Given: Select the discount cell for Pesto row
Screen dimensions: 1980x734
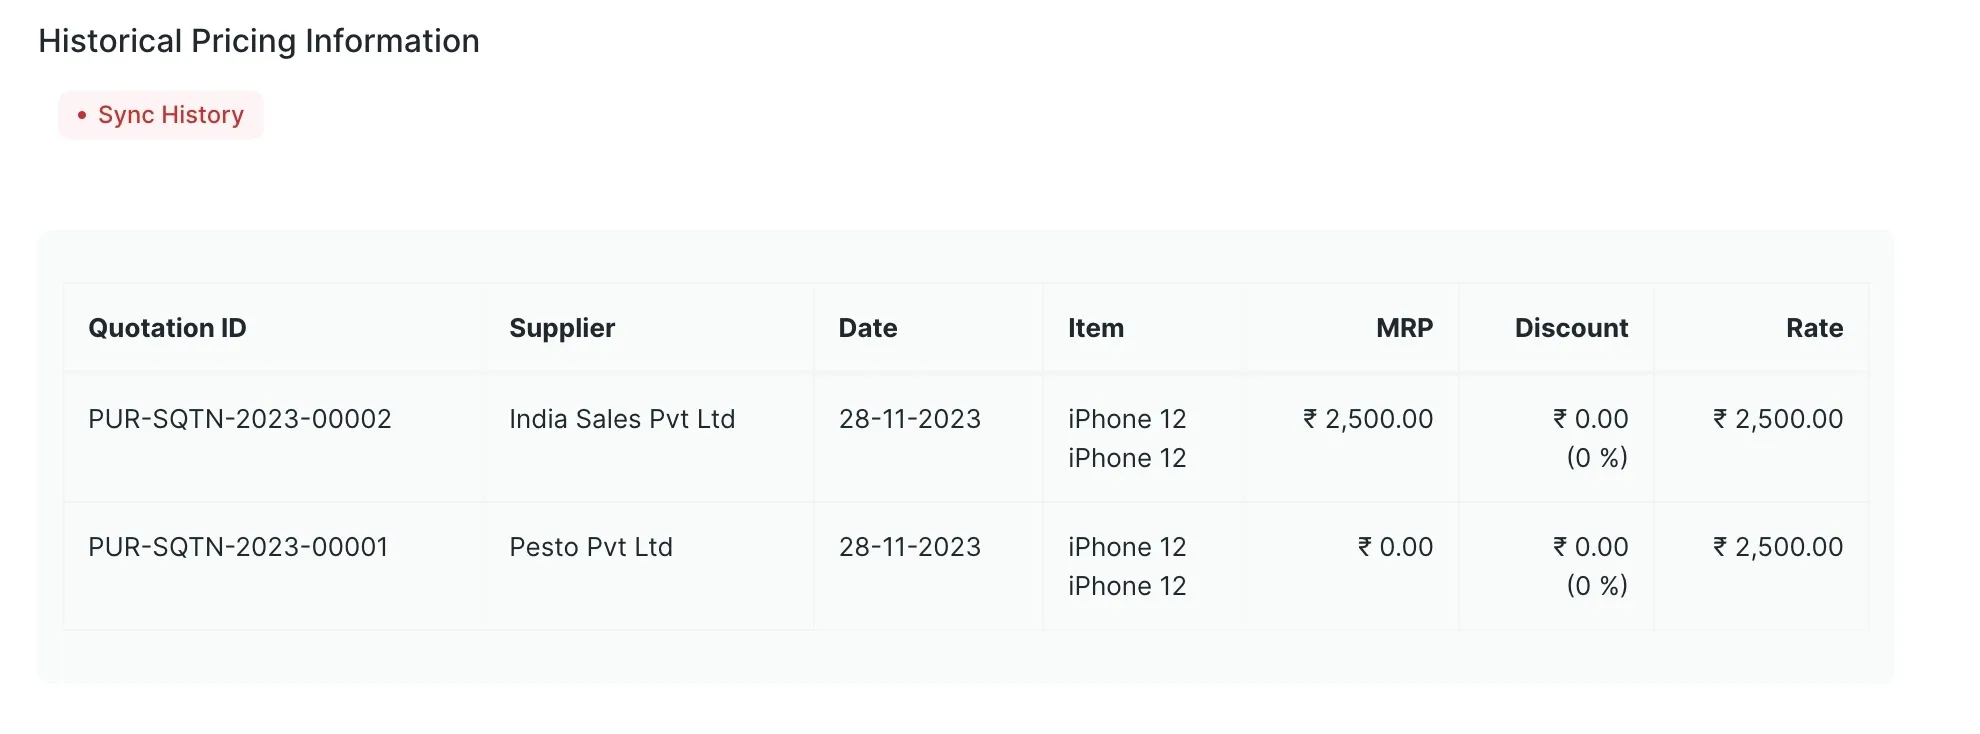Looking at the screenshot, I should click(1590, 566).
